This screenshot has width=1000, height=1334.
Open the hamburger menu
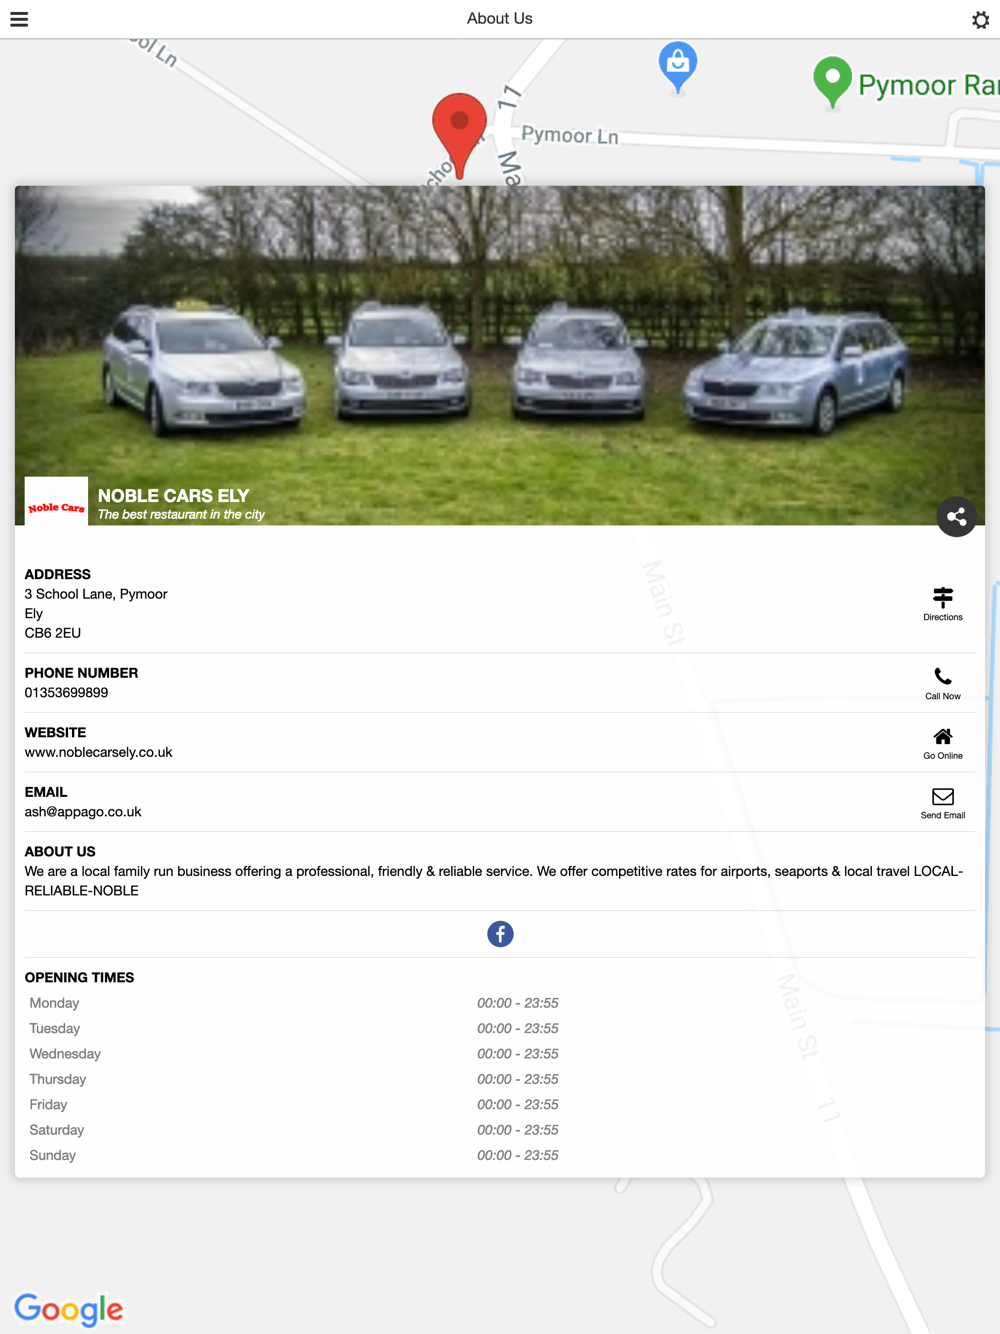[19, 19]
